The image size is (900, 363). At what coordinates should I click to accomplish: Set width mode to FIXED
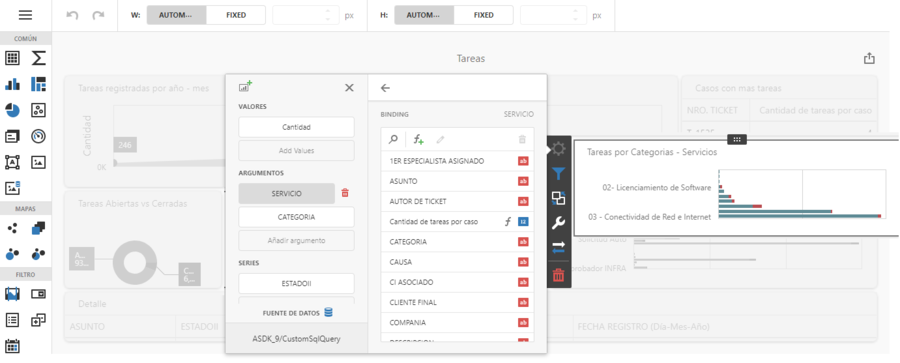(235, 16)
